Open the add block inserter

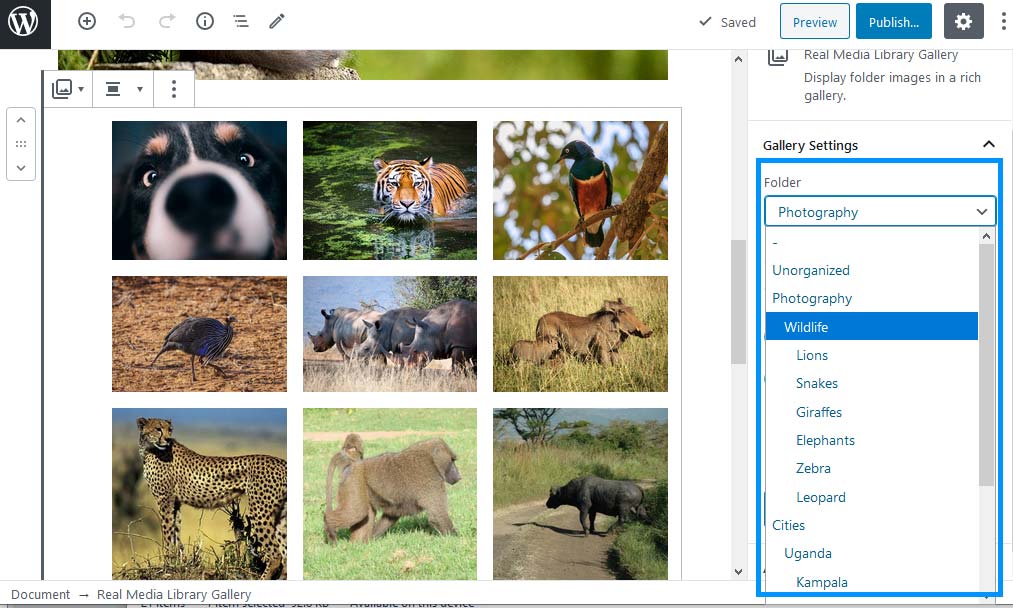(87, 21)
